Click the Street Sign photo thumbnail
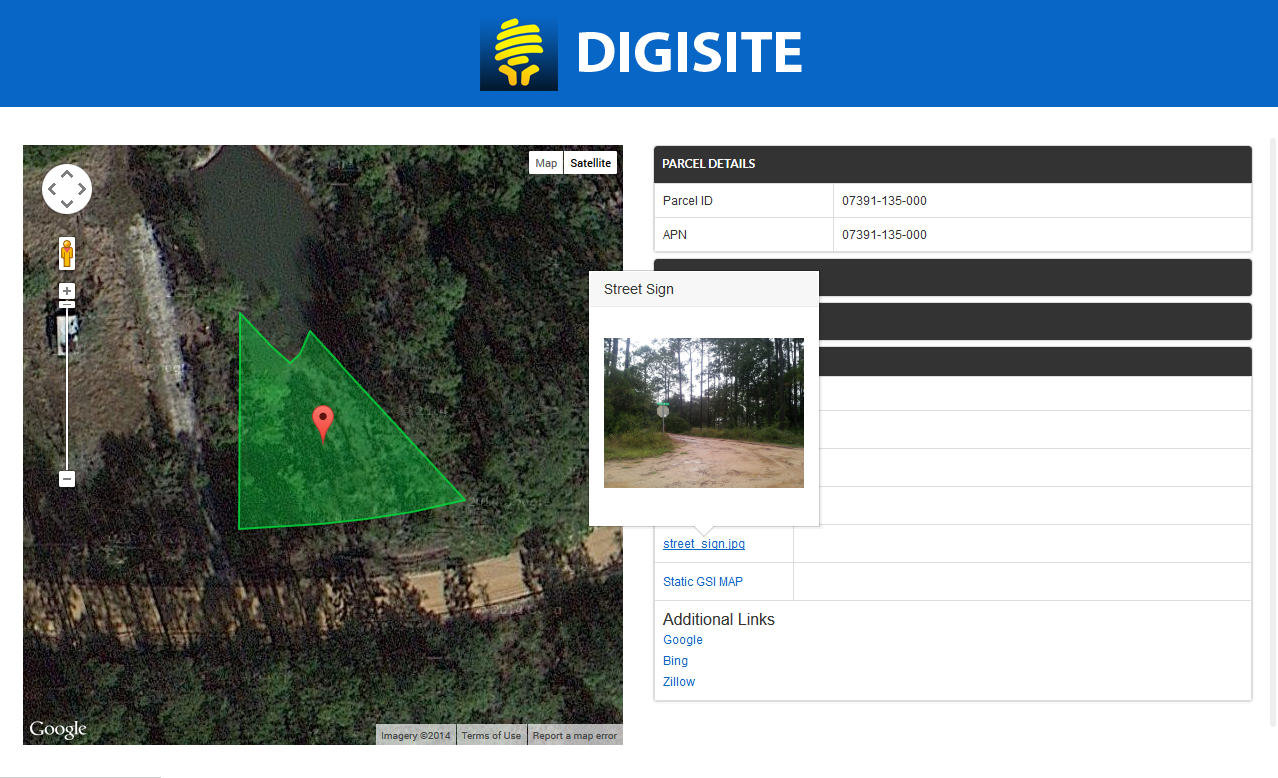1278x778 pixels. pos(703,412)
